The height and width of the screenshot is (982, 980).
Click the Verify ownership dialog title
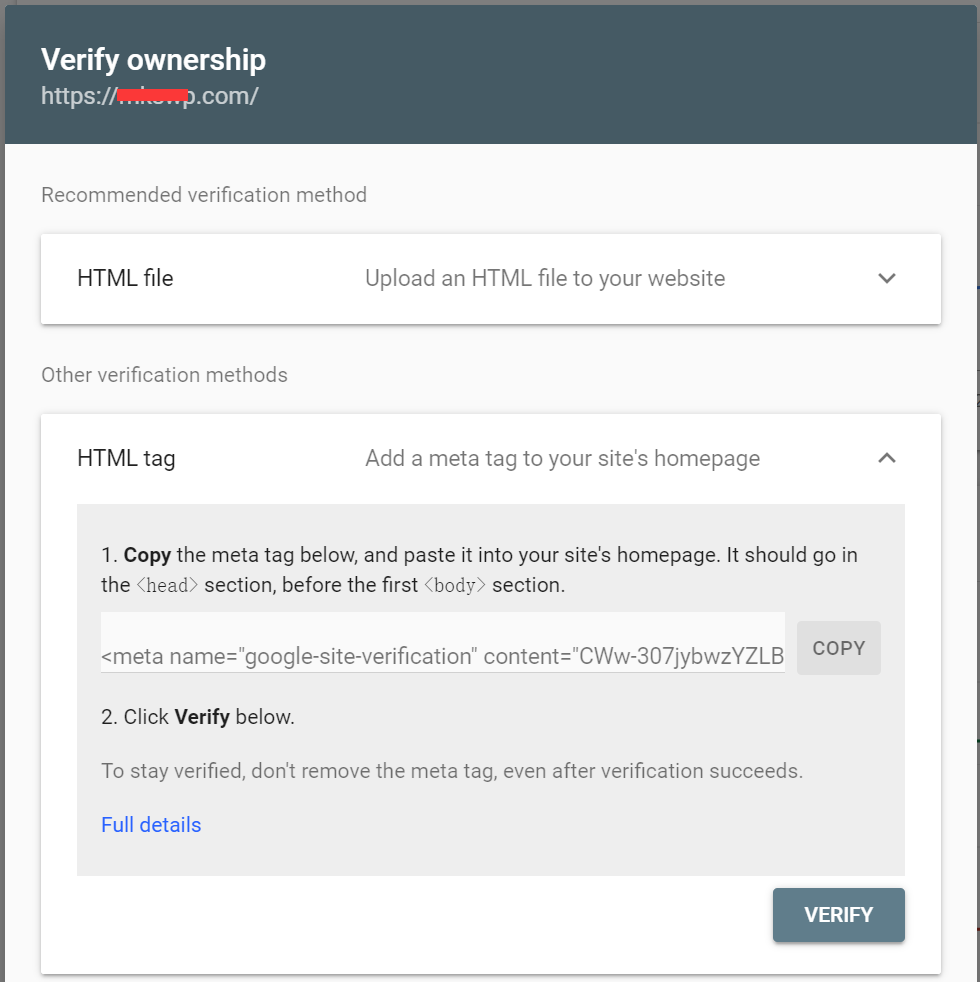point(153,60)
